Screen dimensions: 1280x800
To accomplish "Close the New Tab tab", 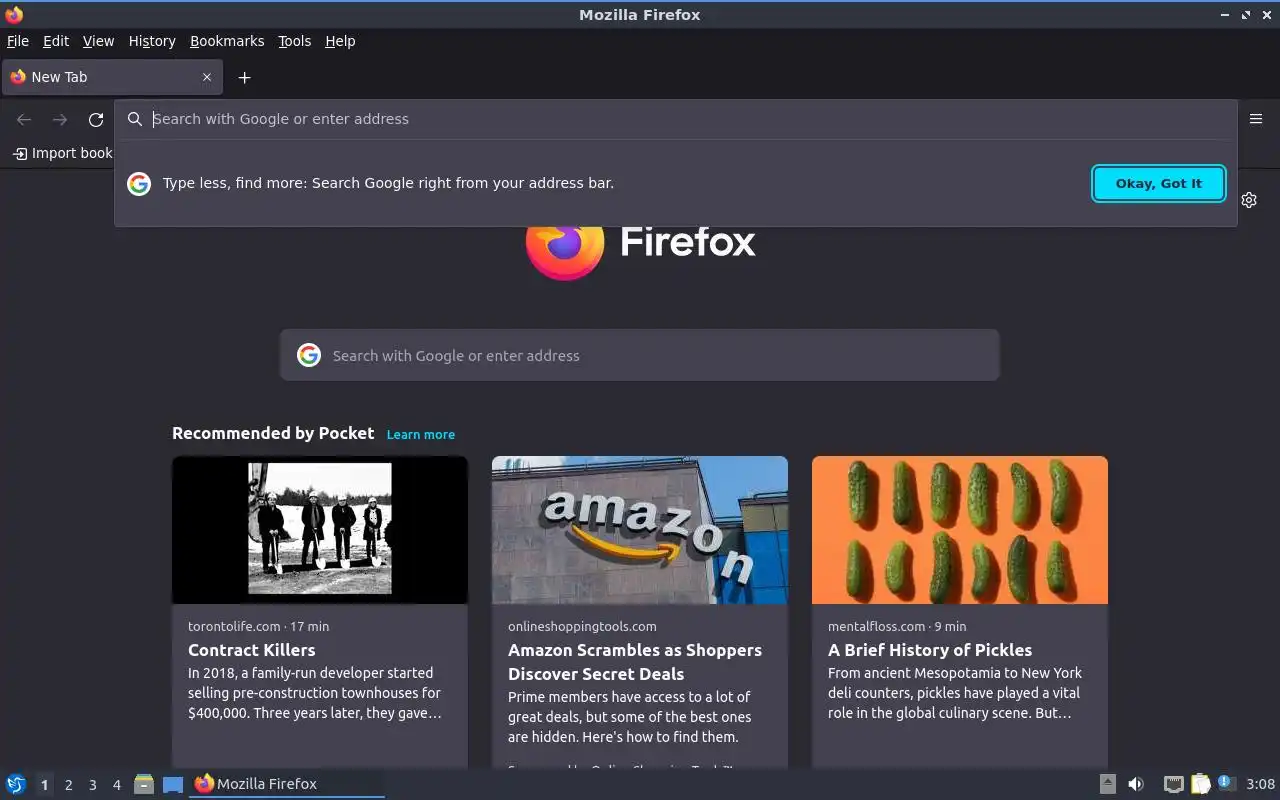I will [x=207, y=77].
